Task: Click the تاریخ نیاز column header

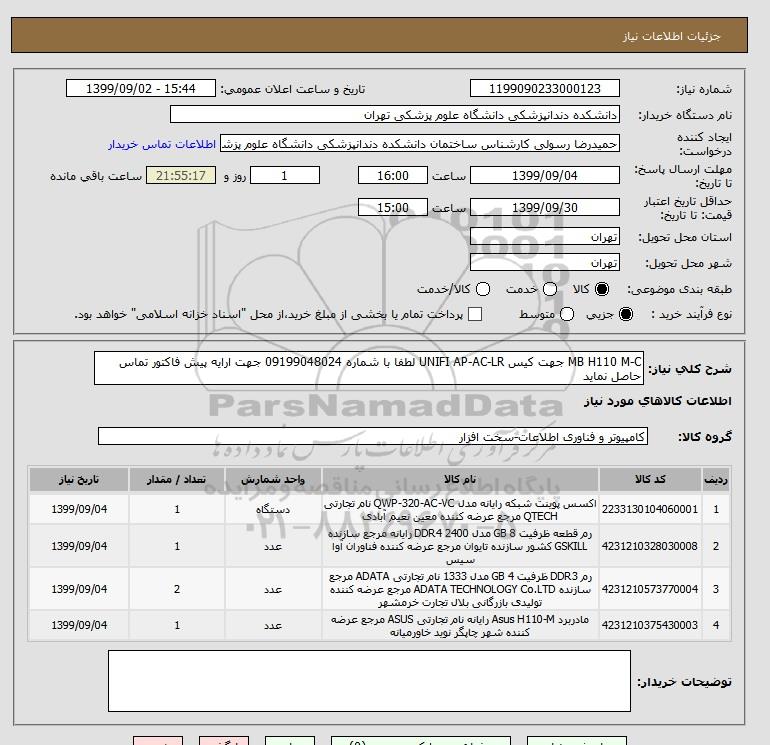Action: pyautogui.click(x=79, y=479)
